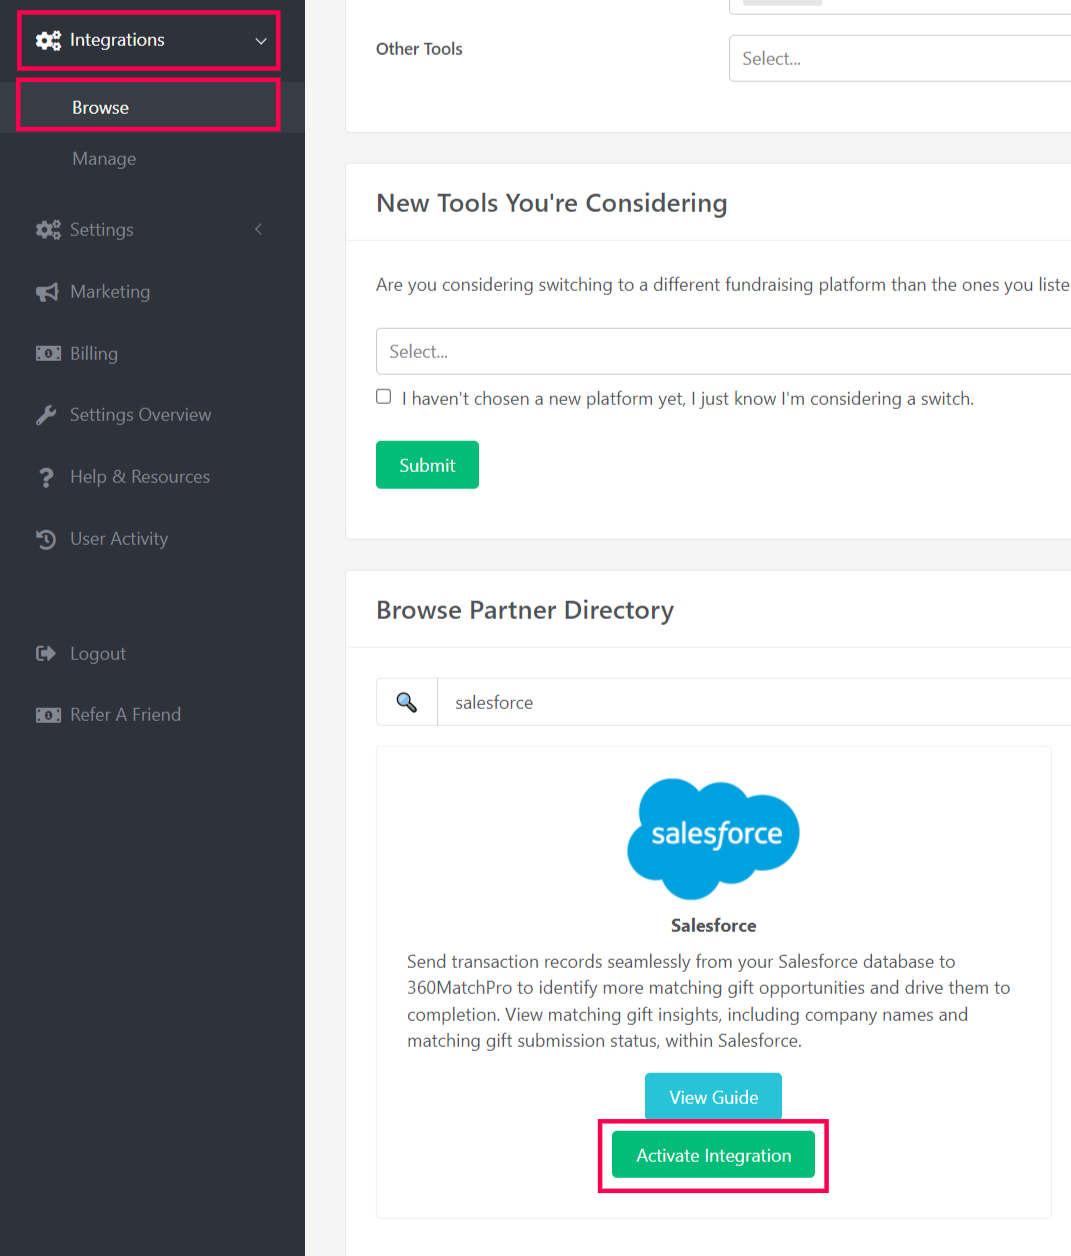Click the Help & Resources question mark icon

point(46,478)
